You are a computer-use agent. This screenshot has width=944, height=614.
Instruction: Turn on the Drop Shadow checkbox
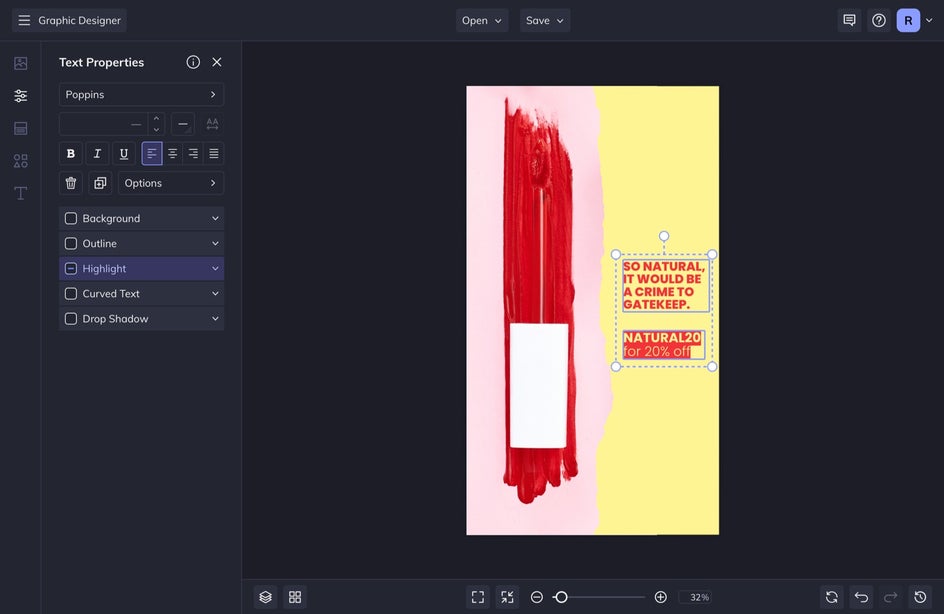coord(71,319)
